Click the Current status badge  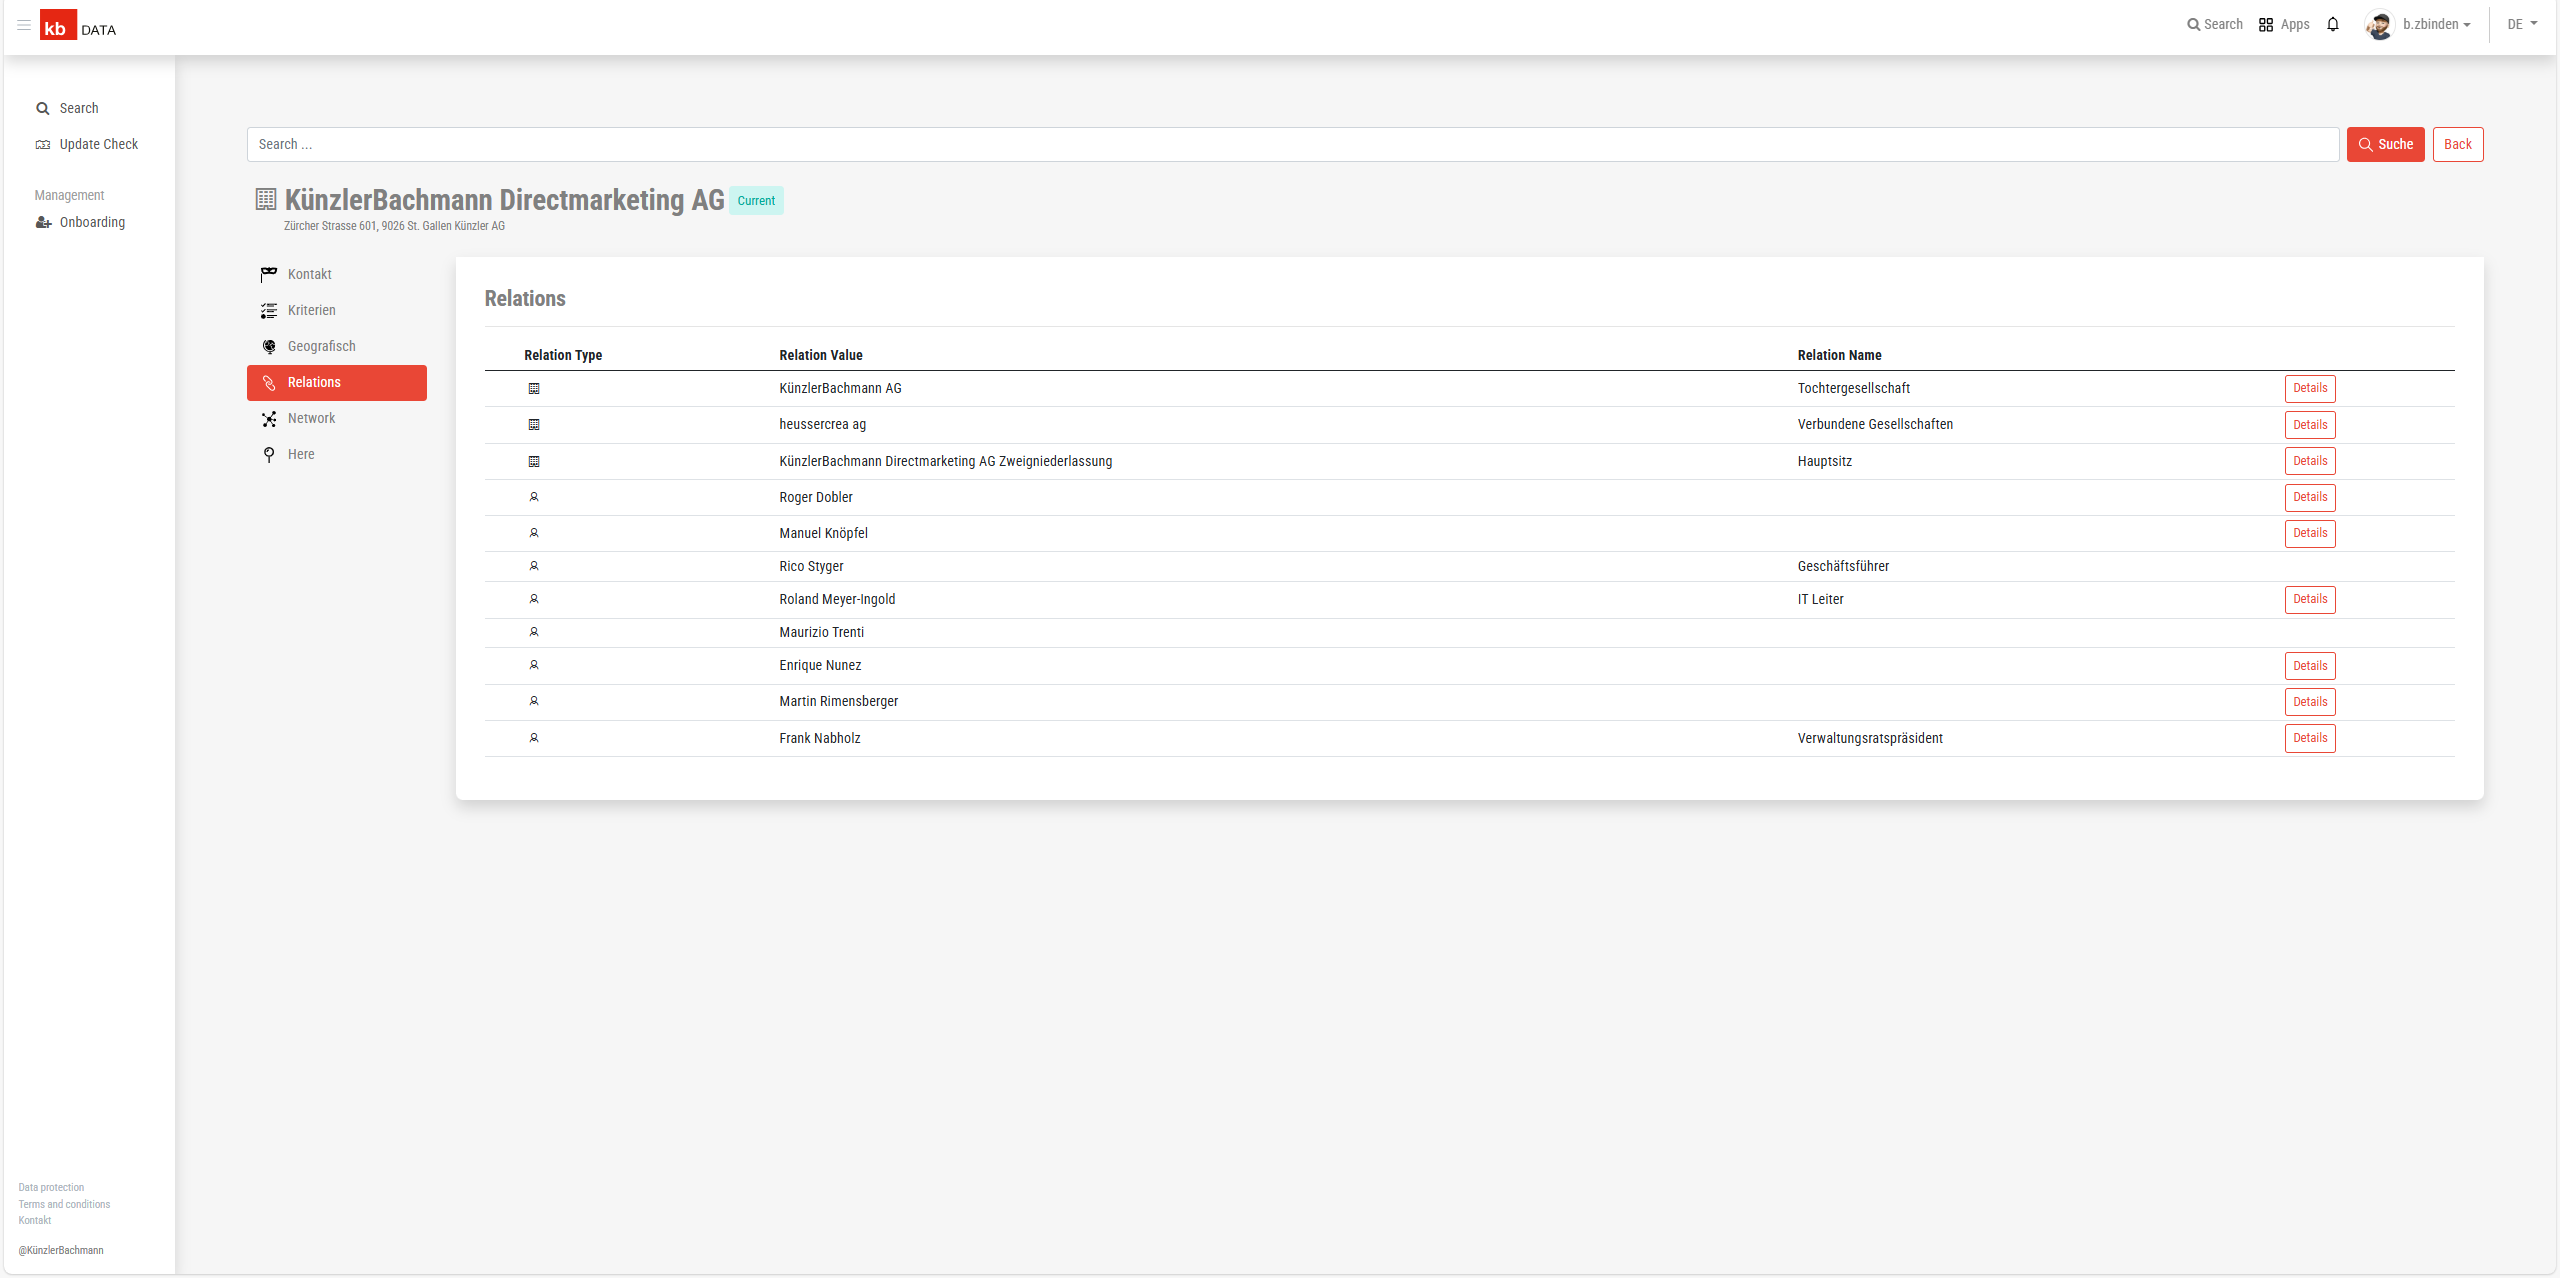point(756,200)
